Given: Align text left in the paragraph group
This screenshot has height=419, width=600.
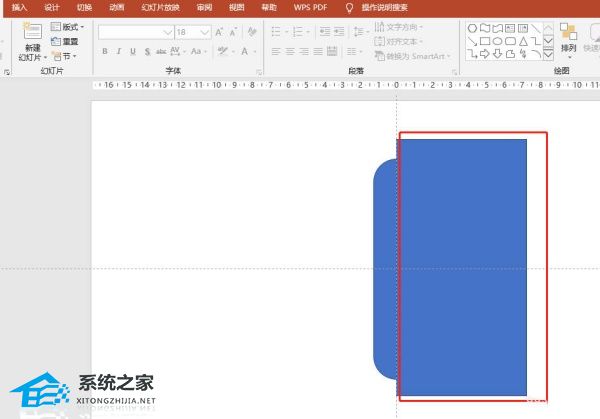Looking at the screenshot, I should (276, 51).
